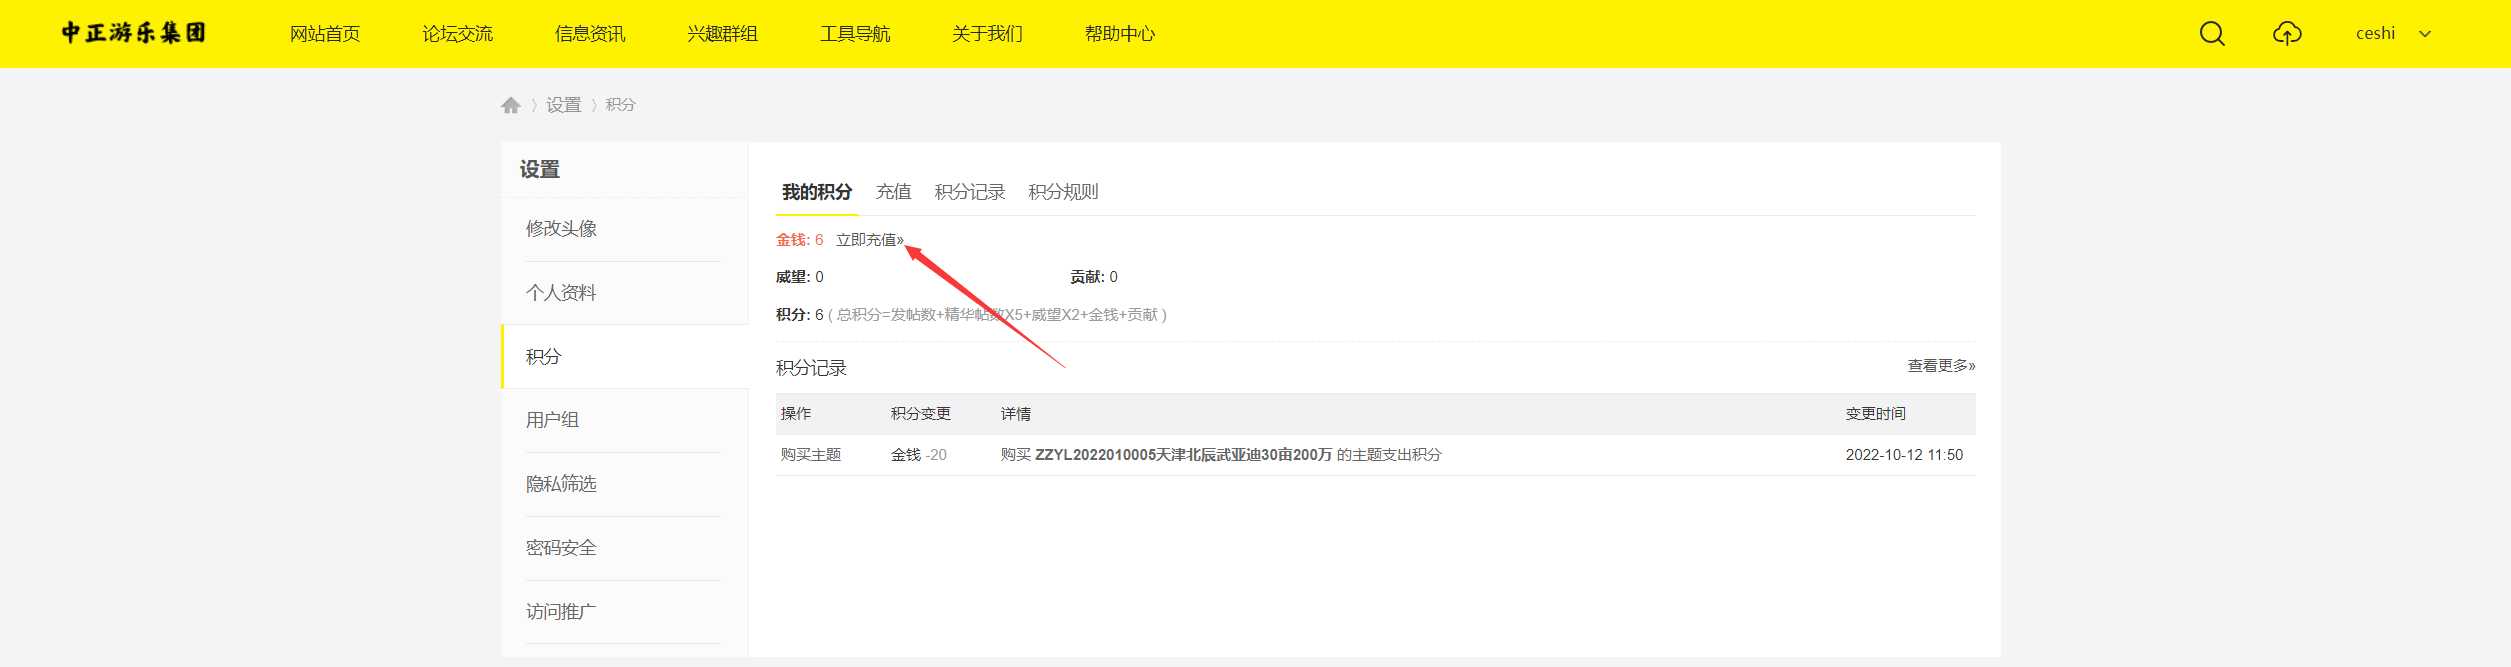Go to 论坛交流 in the navigation bar
Viewport: 2511px width, 667px height.
(457, 34)
